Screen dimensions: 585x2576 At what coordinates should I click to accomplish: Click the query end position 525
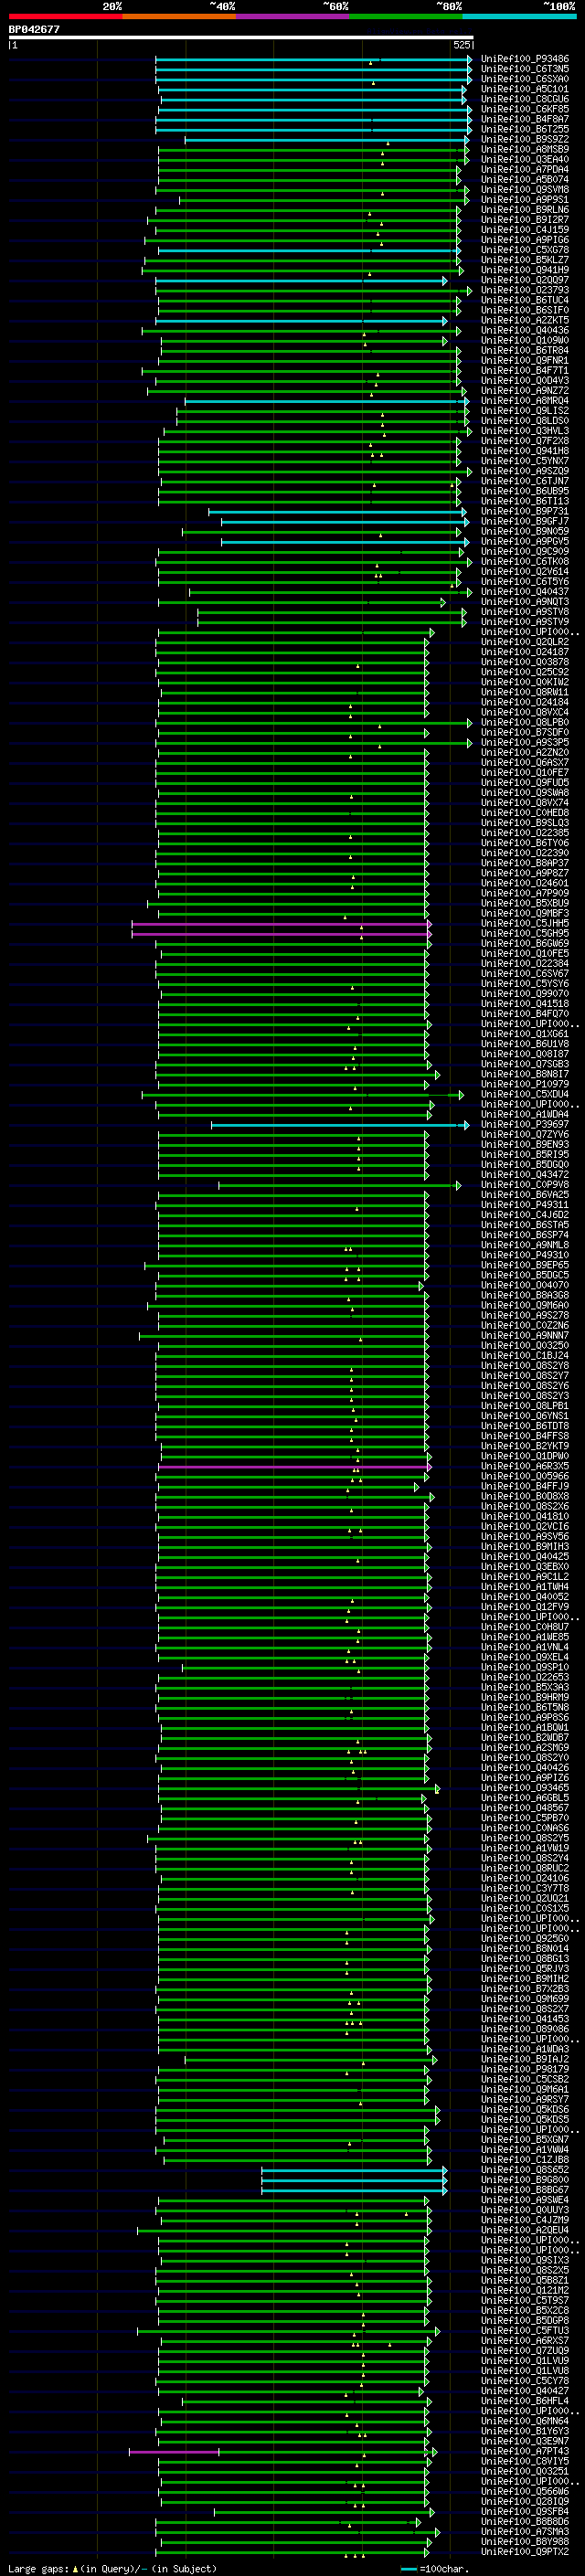462,45
